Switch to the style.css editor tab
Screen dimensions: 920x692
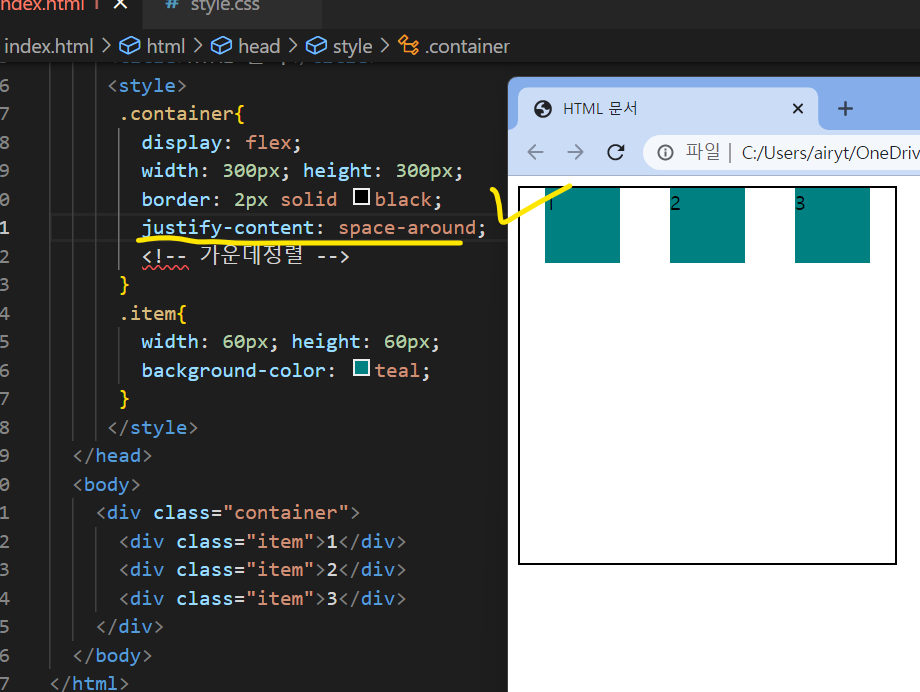point(225,6)
